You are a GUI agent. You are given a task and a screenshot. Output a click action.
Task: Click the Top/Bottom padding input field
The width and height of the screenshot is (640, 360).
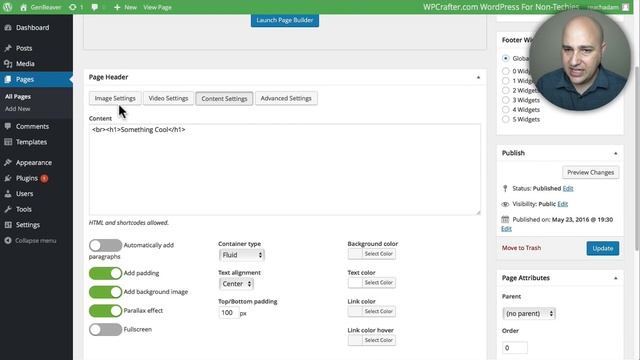pos(229,313)
